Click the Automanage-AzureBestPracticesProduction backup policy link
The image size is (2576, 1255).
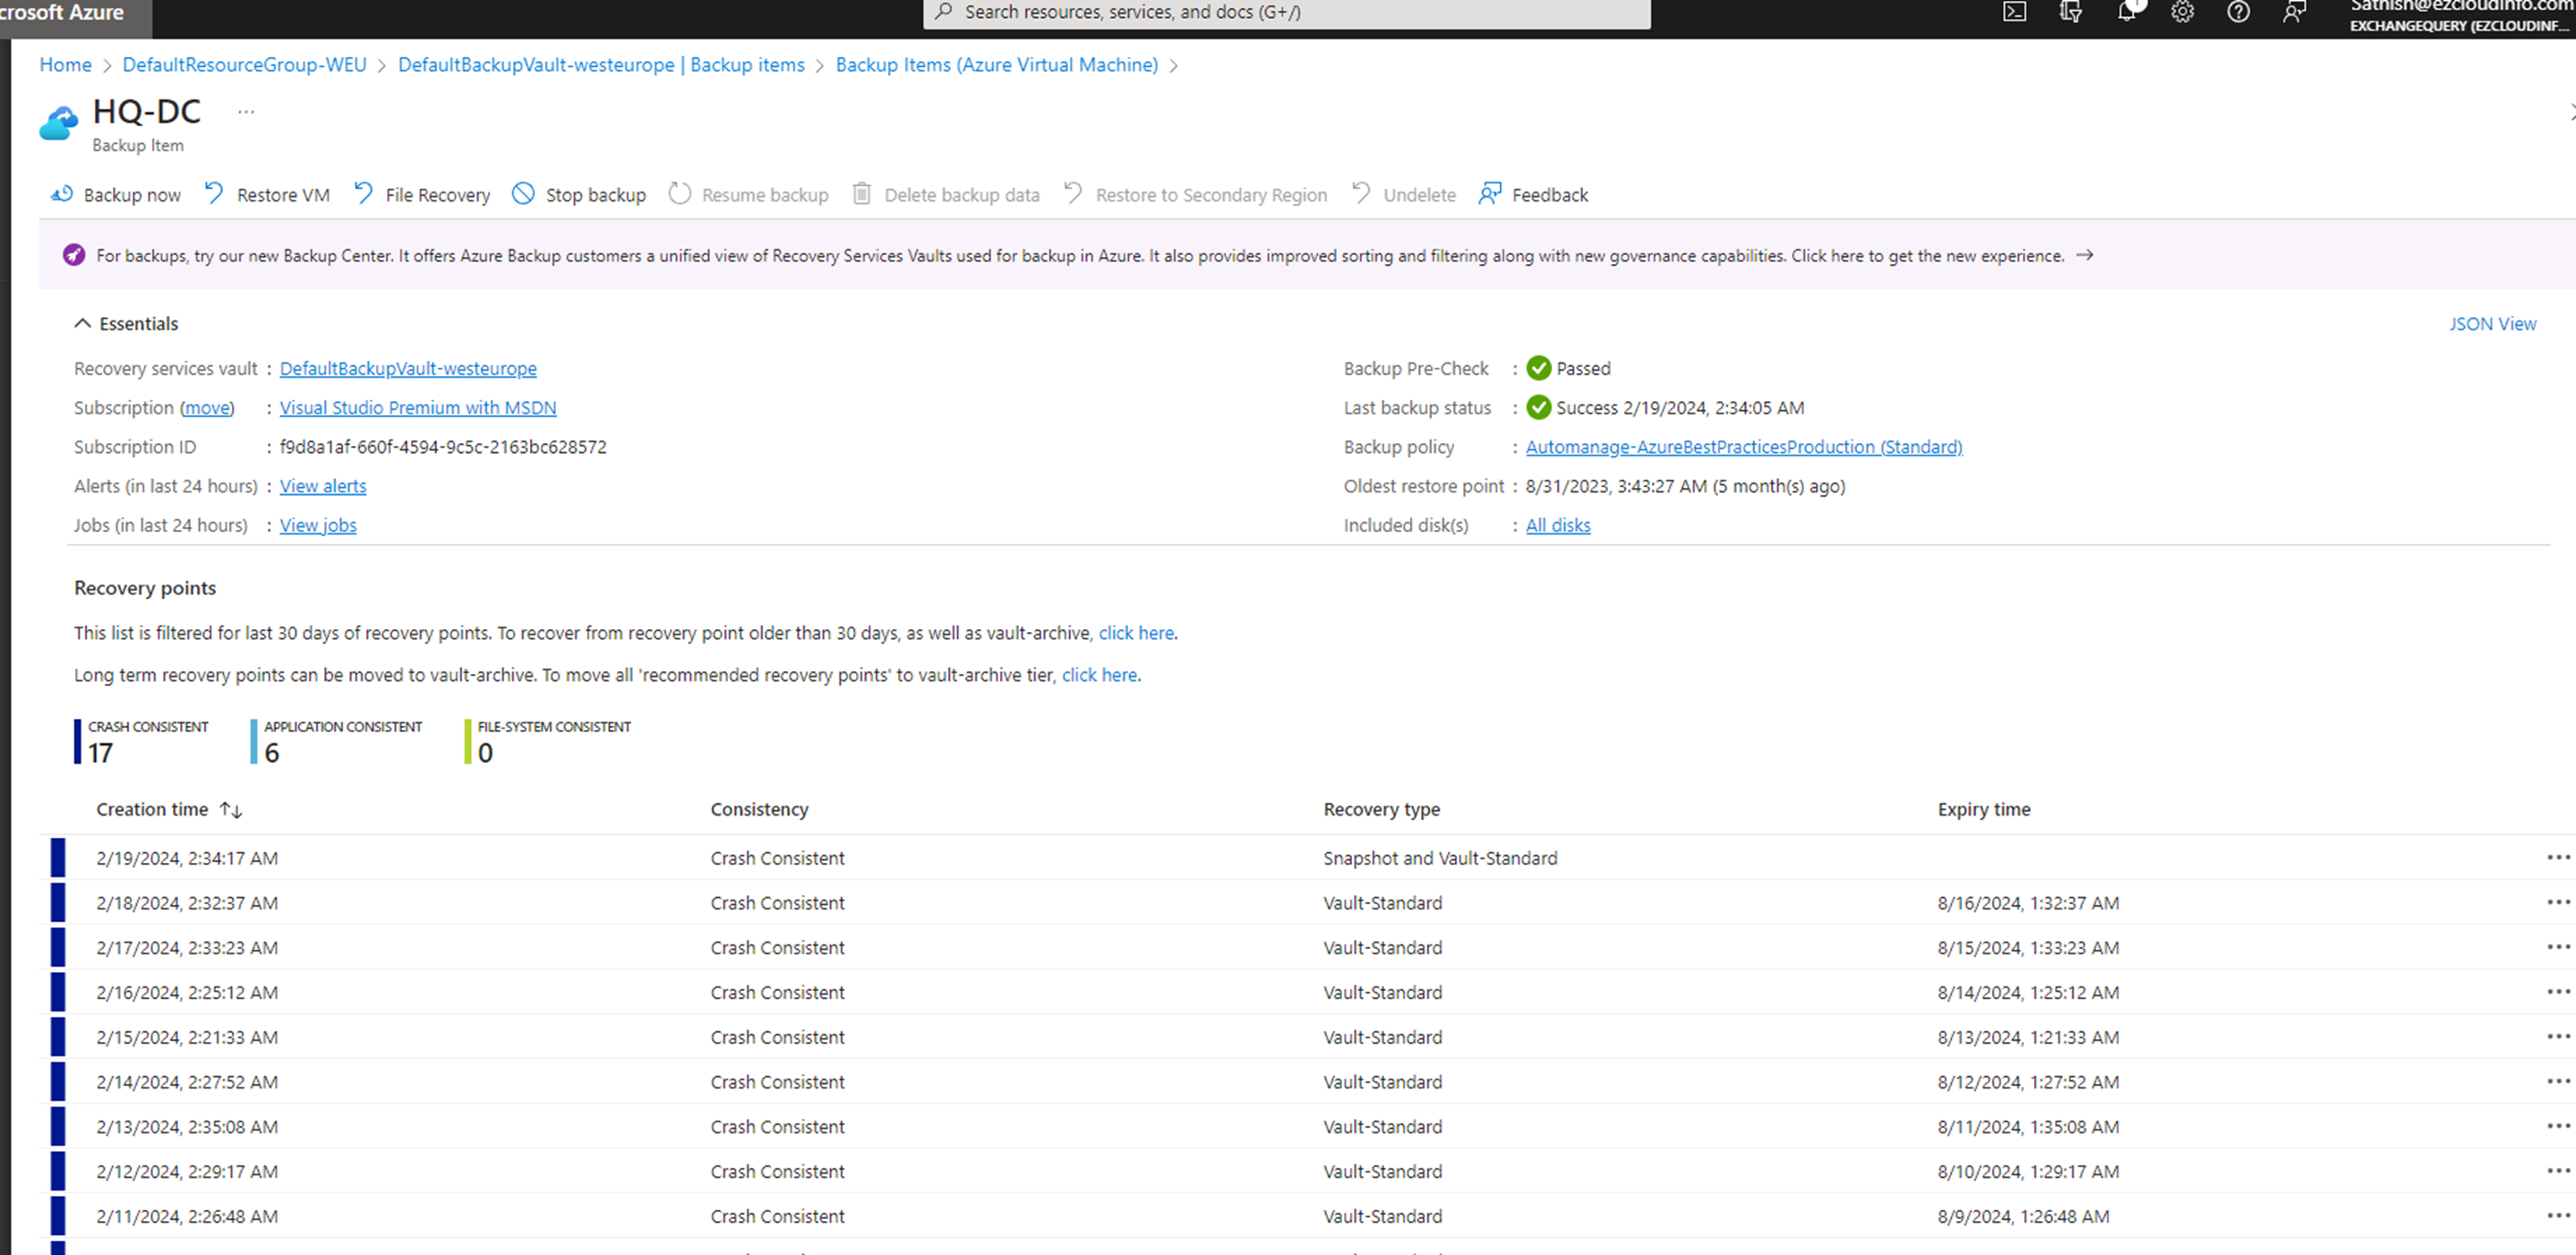click(x=1743, y=447)
